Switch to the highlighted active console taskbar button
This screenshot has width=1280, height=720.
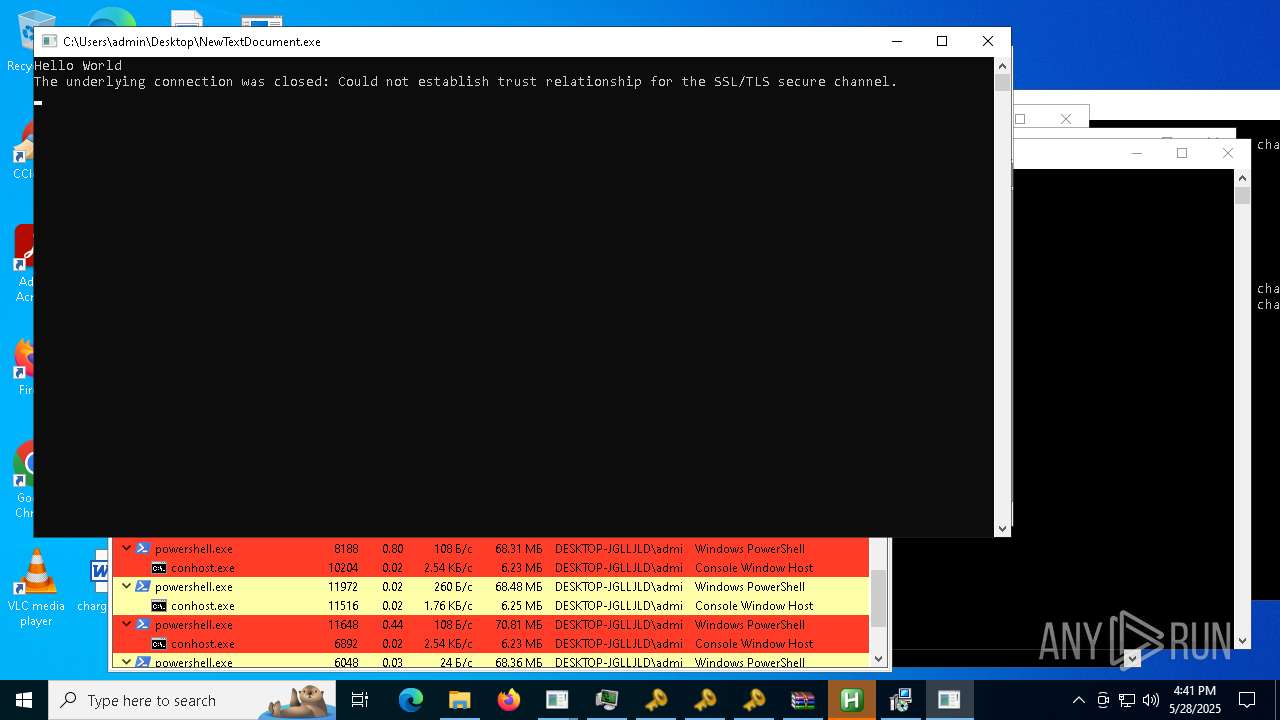(949, 700)
